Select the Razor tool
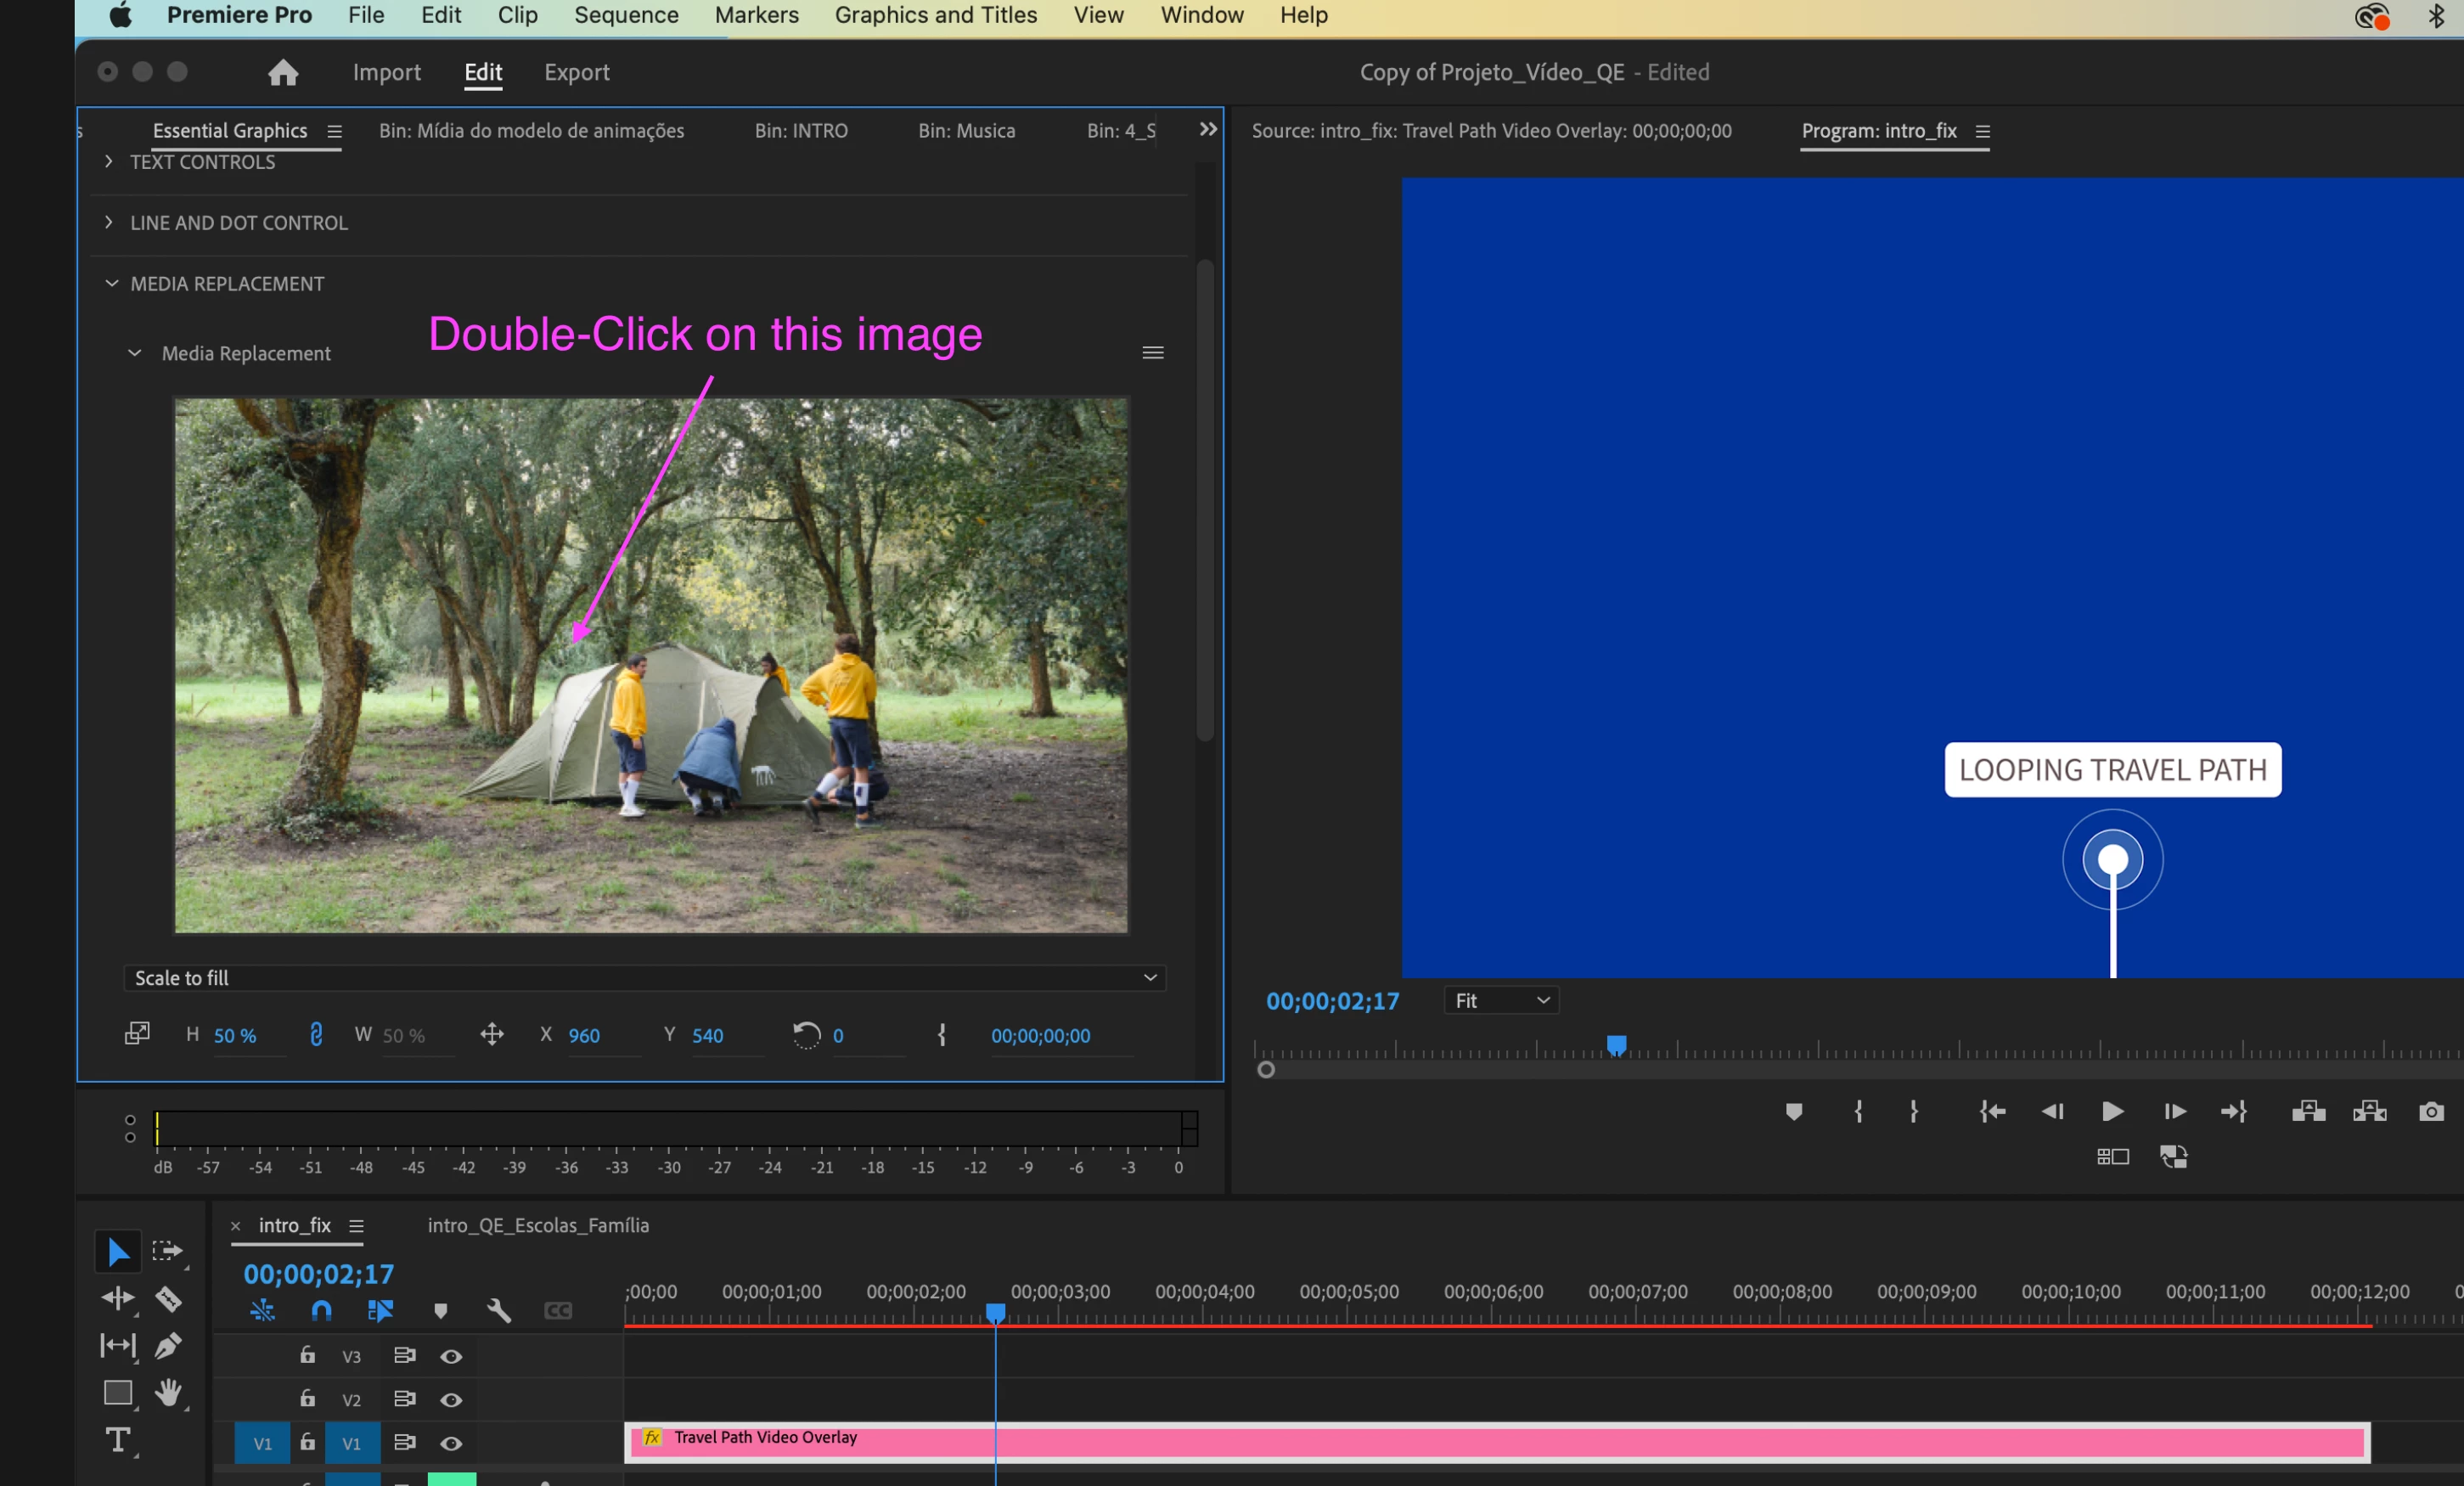2464x1486 pixels. [x=168, y=1299]
